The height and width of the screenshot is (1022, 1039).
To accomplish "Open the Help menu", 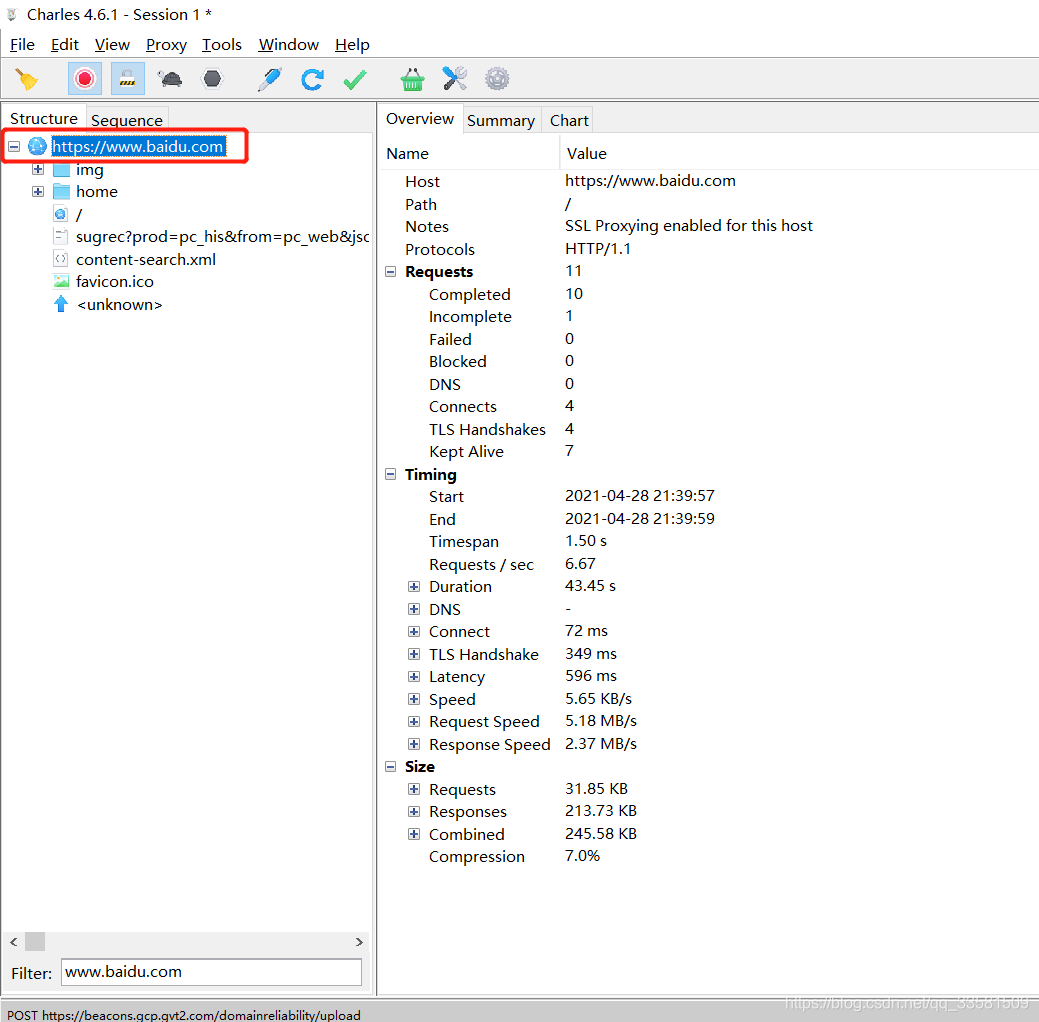I will [x=352, y=44].
